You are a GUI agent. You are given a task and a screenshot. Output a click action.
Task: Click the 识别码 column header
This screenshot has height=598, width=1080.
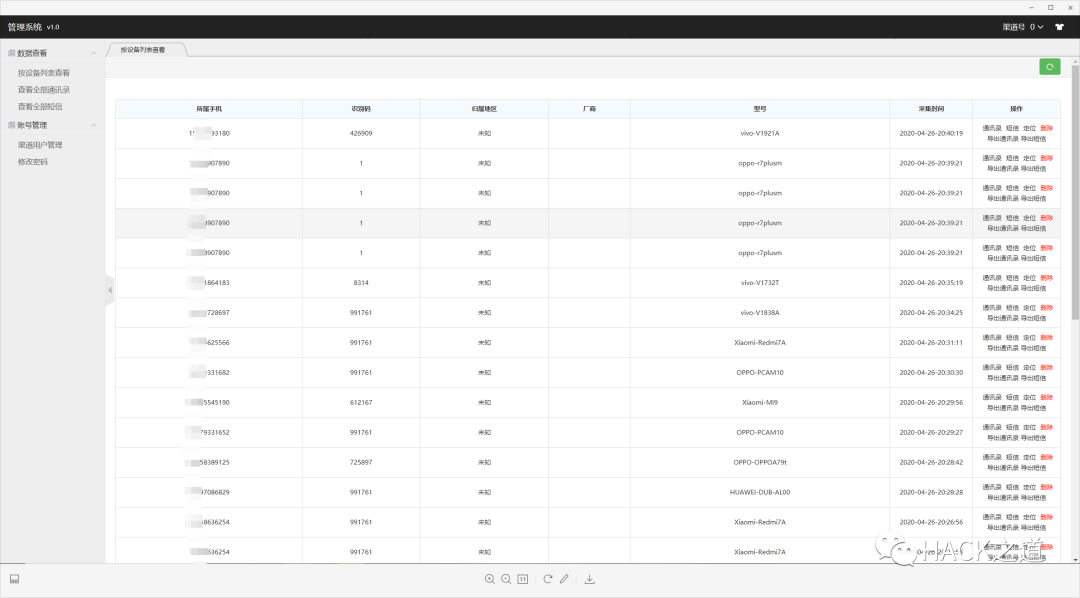[x=361, y=109]
